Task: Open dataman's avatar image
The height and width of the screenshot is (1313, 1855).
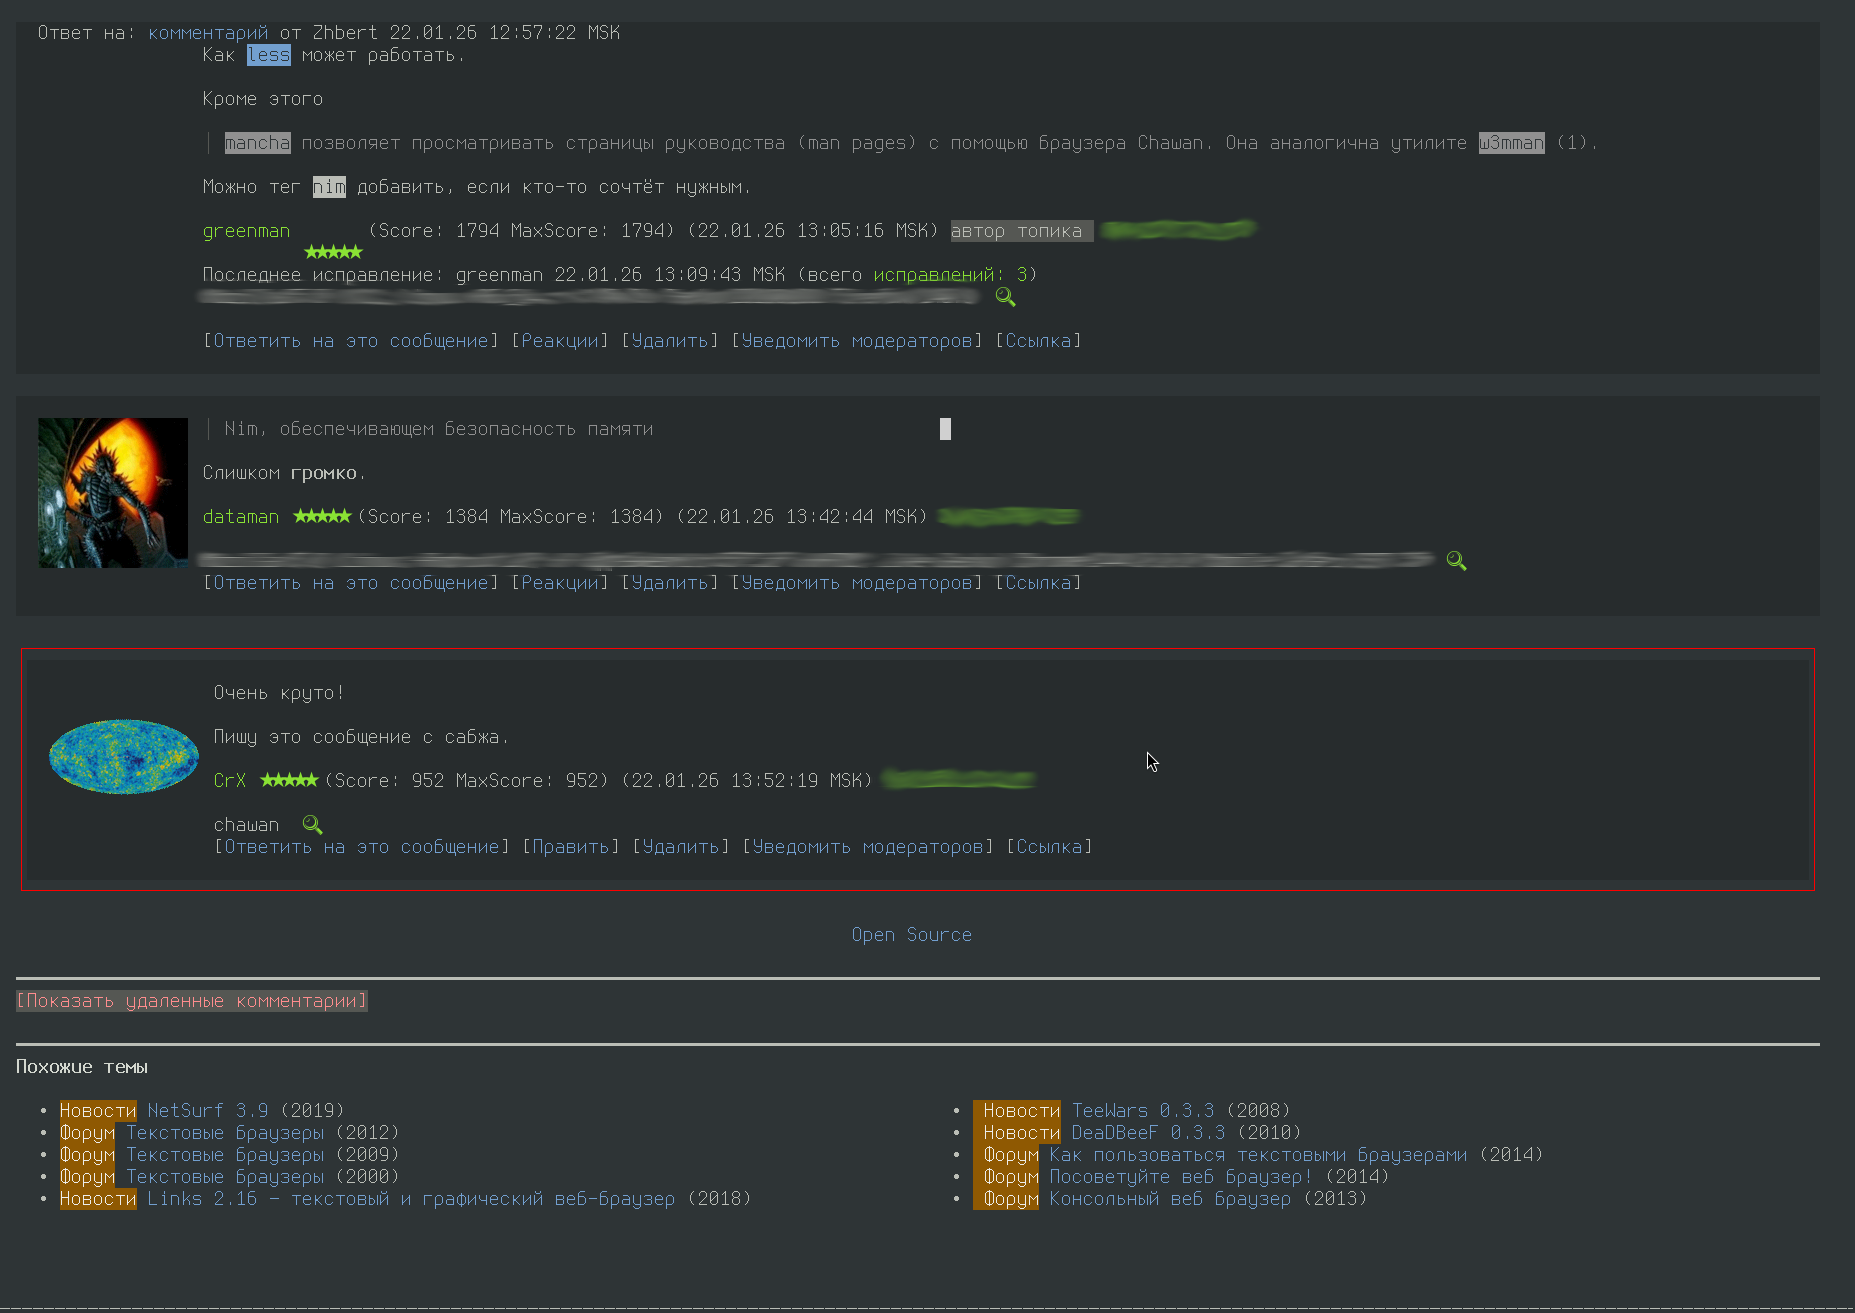Action: tap(113, 493)
